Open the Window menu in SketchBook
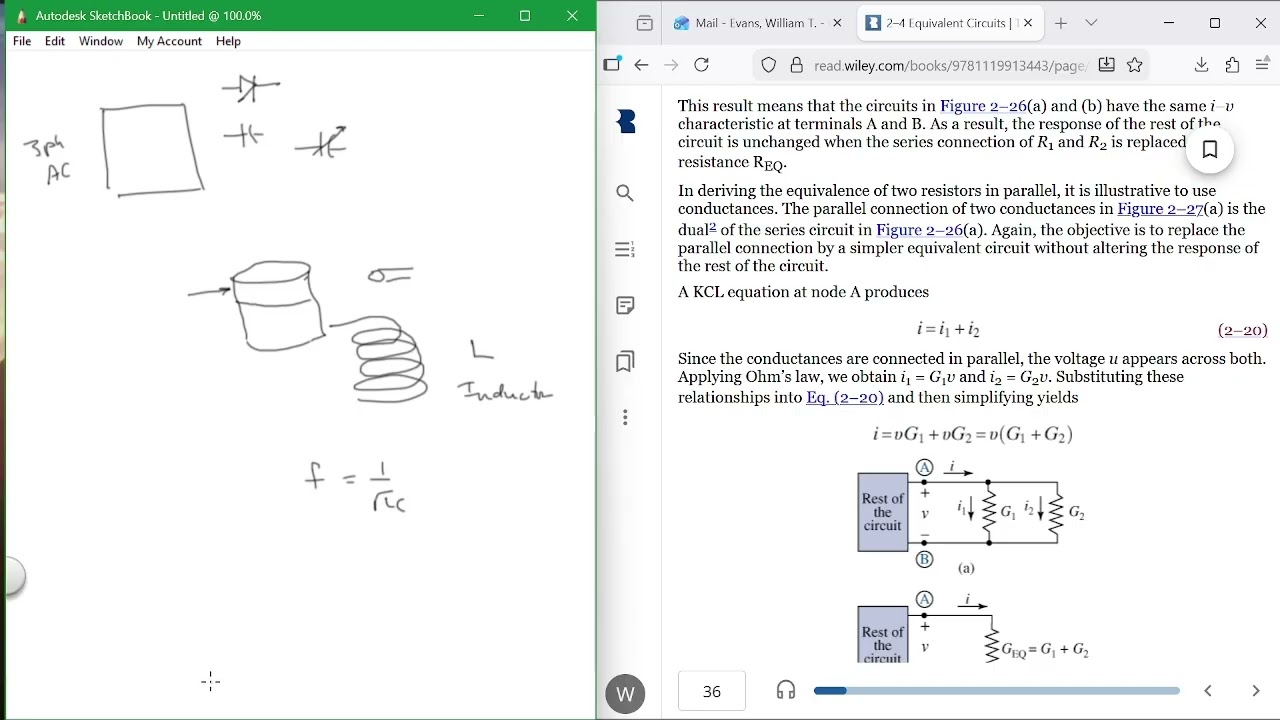The image size is (1280, 720). [x=101, y=41]
